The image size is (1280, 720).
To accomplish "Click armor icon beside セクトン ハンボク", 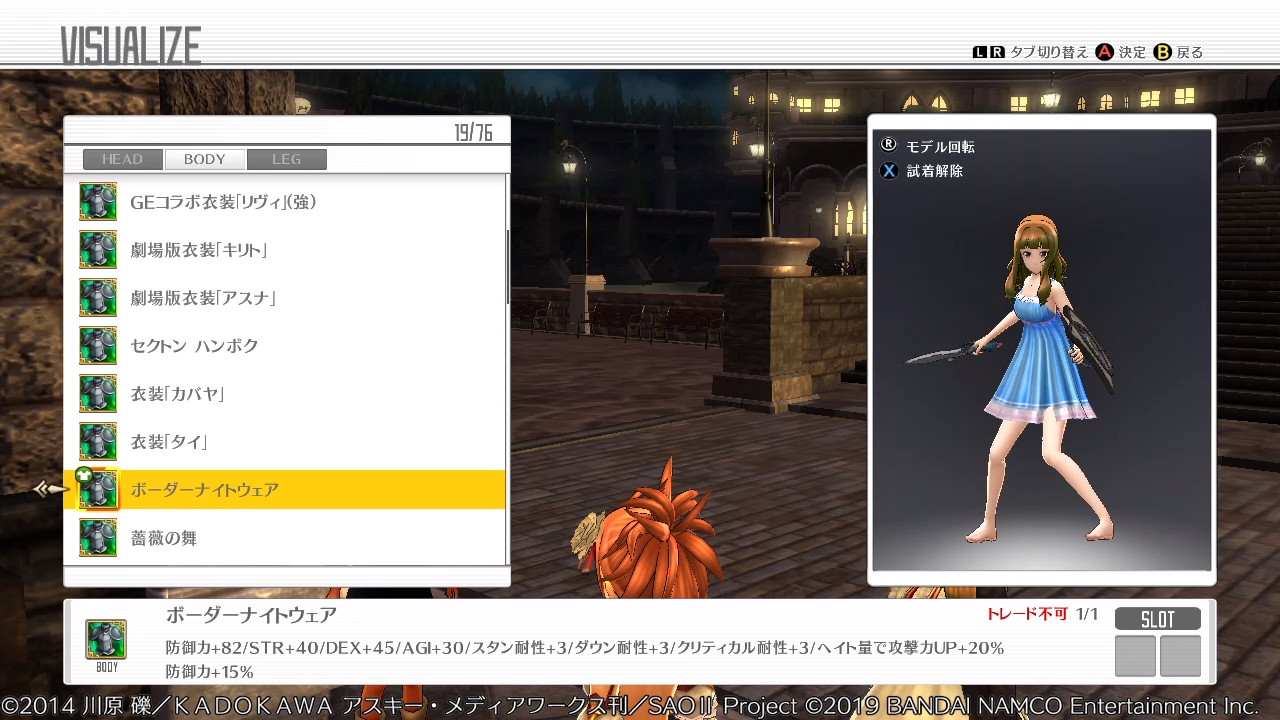I will click(x=98, y=346).
